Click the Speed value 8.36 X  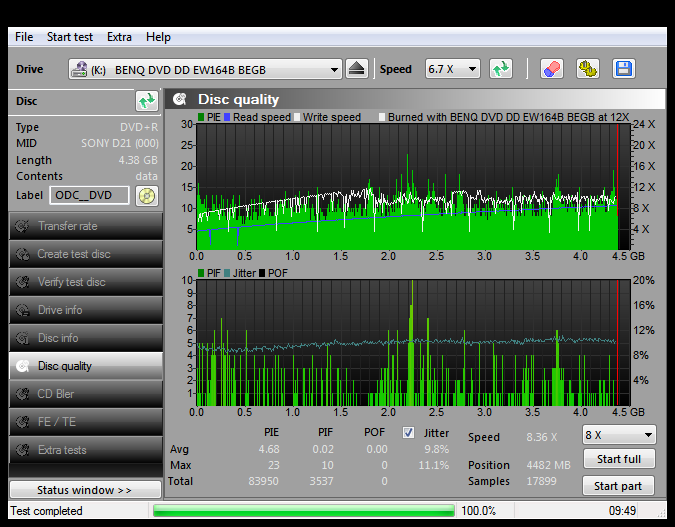pyautogui.click(x=542, y=437)
